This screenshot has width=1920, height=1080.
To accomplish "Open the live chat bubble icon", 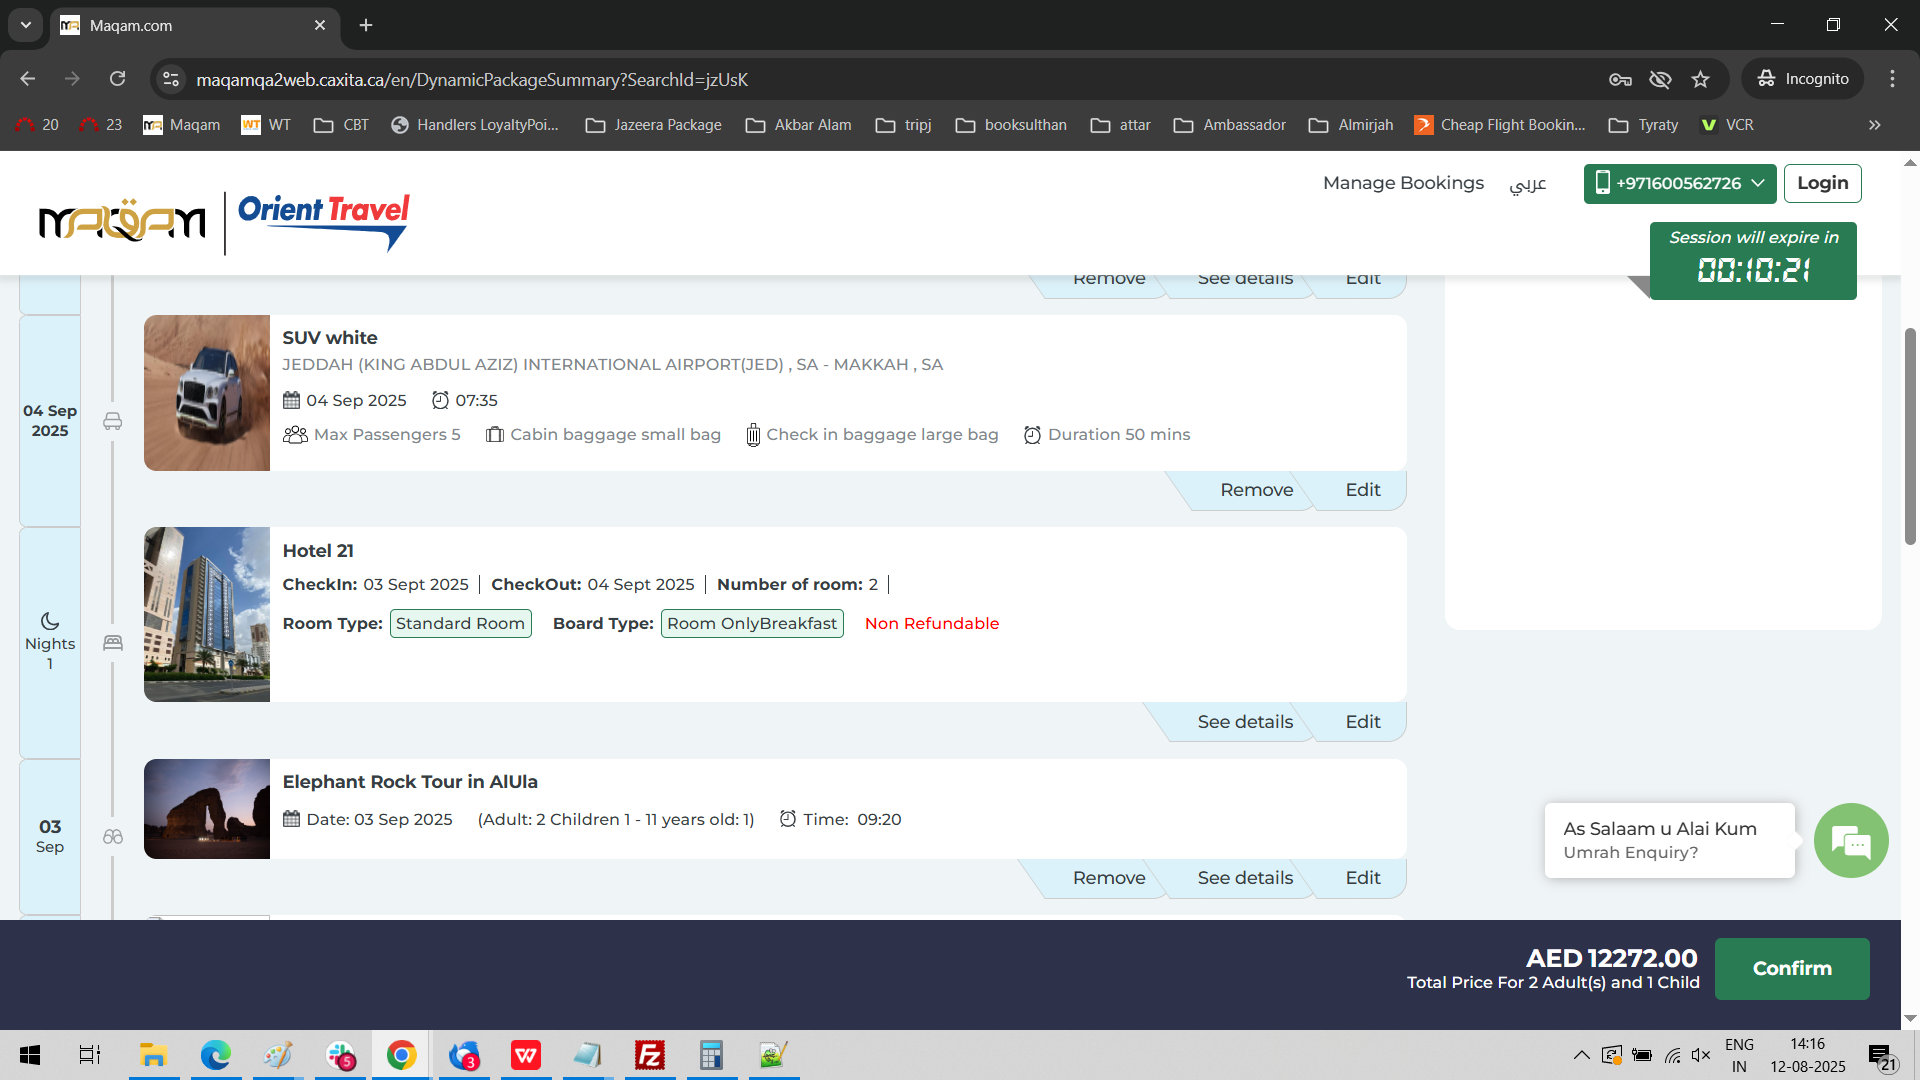I will click(x=1851, y=841).
